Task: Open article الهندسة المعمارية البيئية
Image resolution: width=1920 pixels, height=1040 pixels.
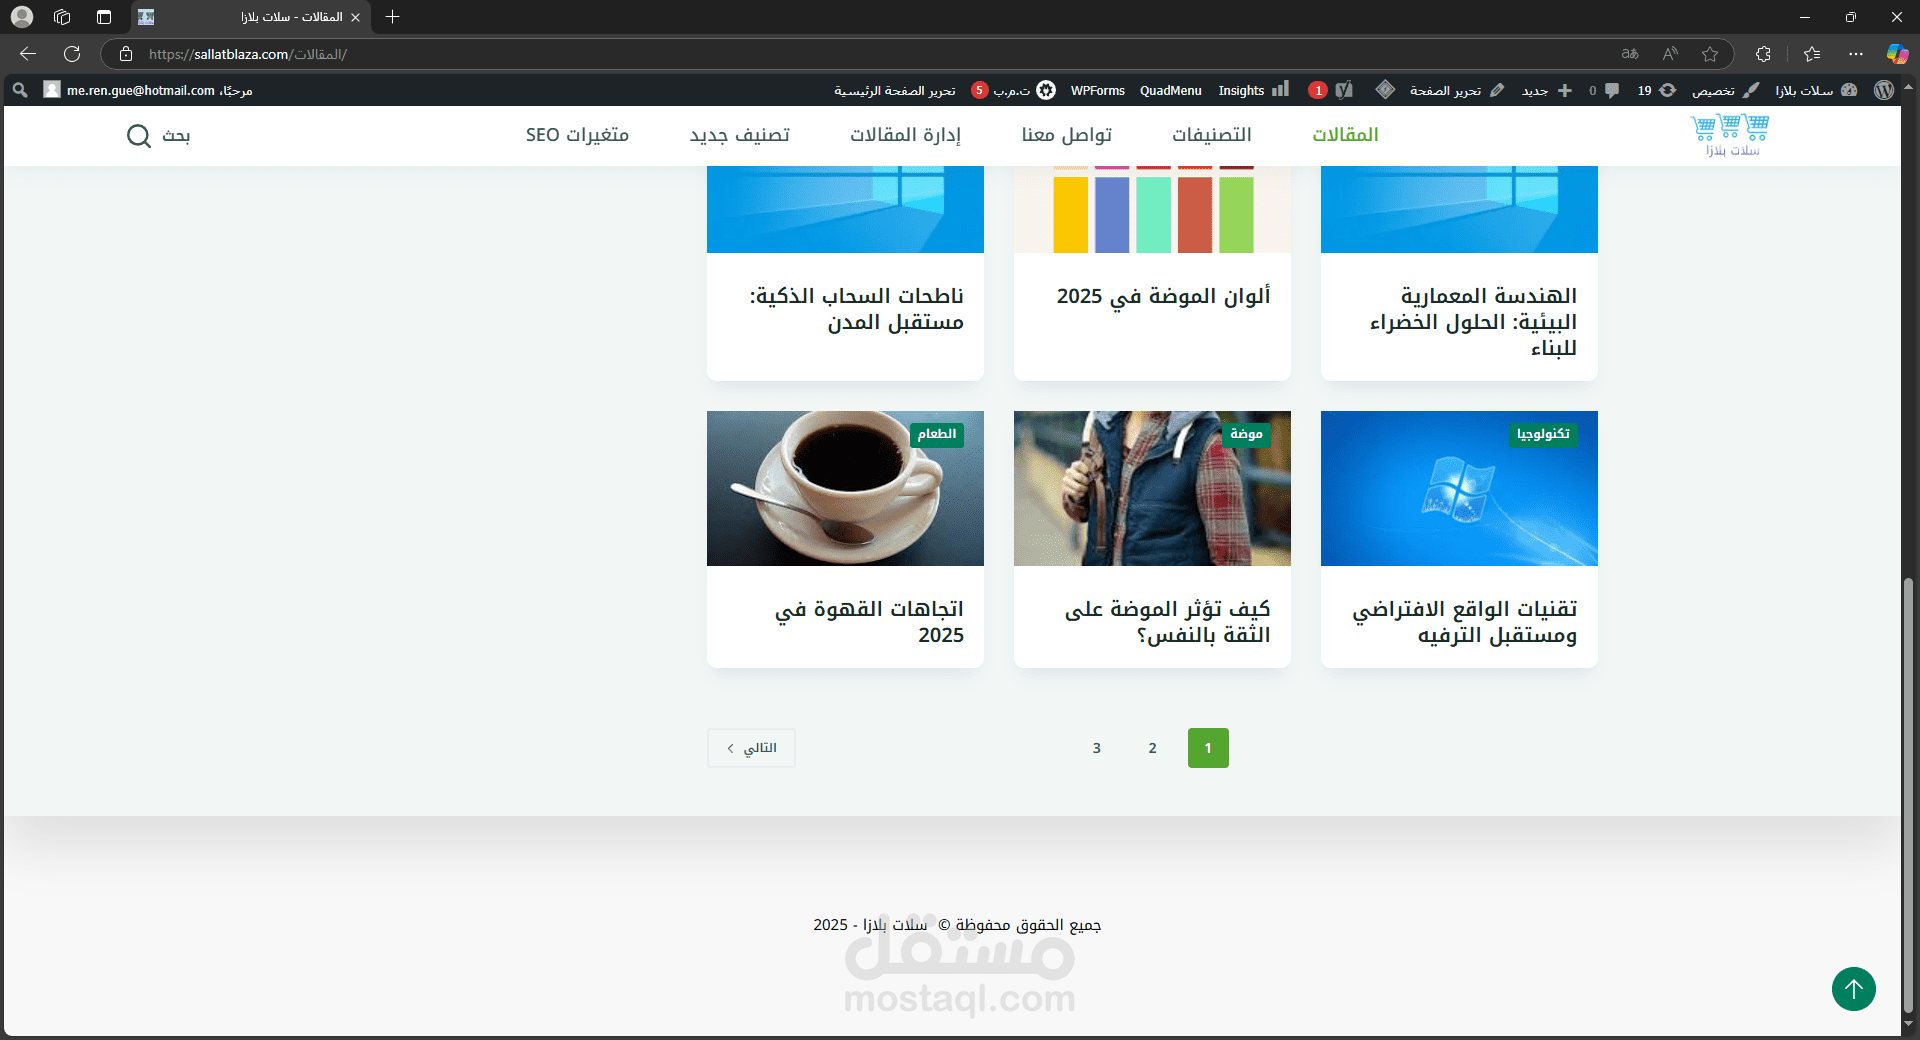Action: point(1473,322)
